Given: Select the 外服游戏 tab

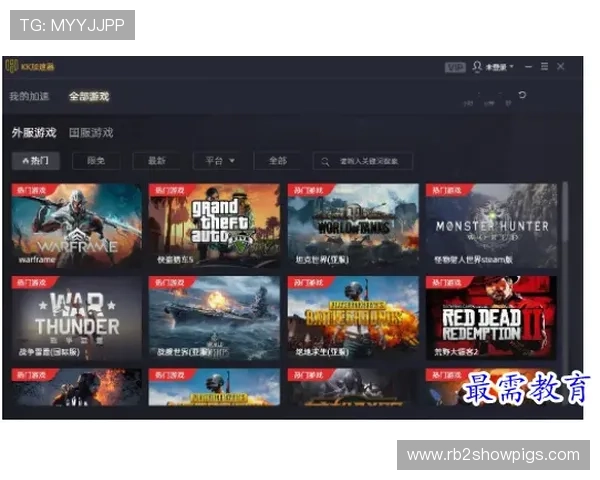Looking at the screenshot, I should (34, 133).
